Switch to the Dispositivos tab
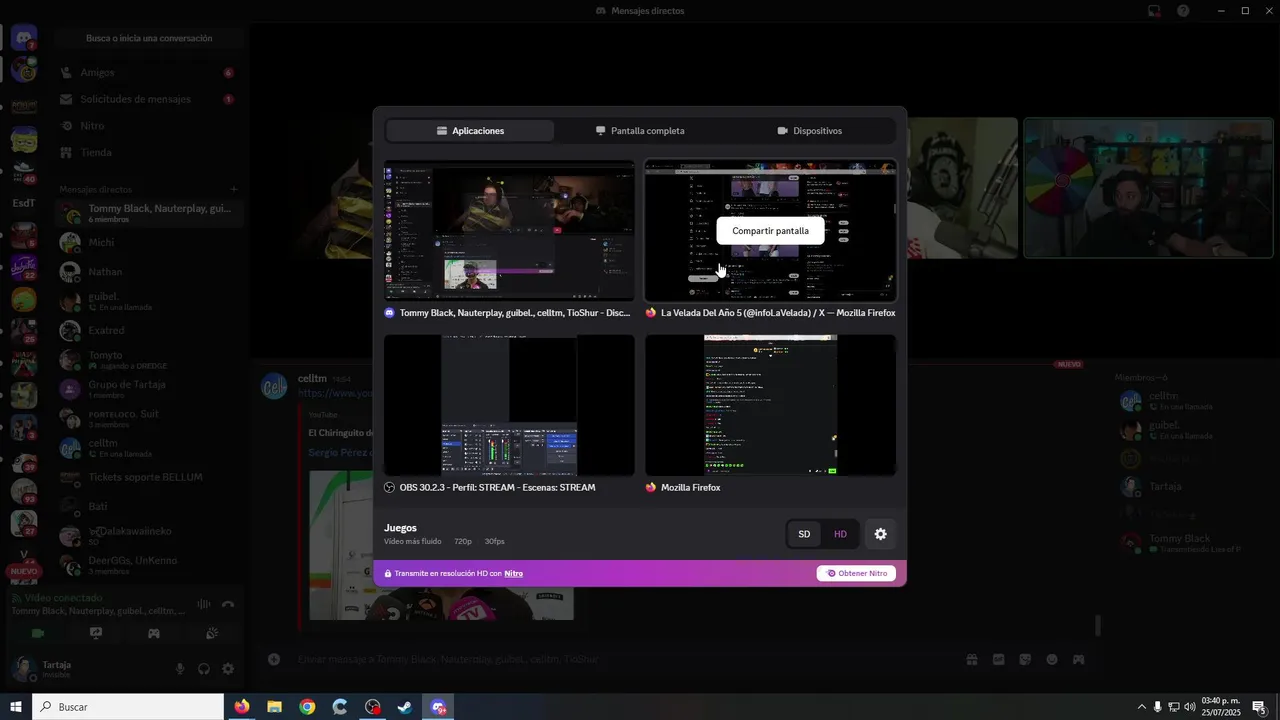The image size is (1280, 720). (x=810, y=131)
